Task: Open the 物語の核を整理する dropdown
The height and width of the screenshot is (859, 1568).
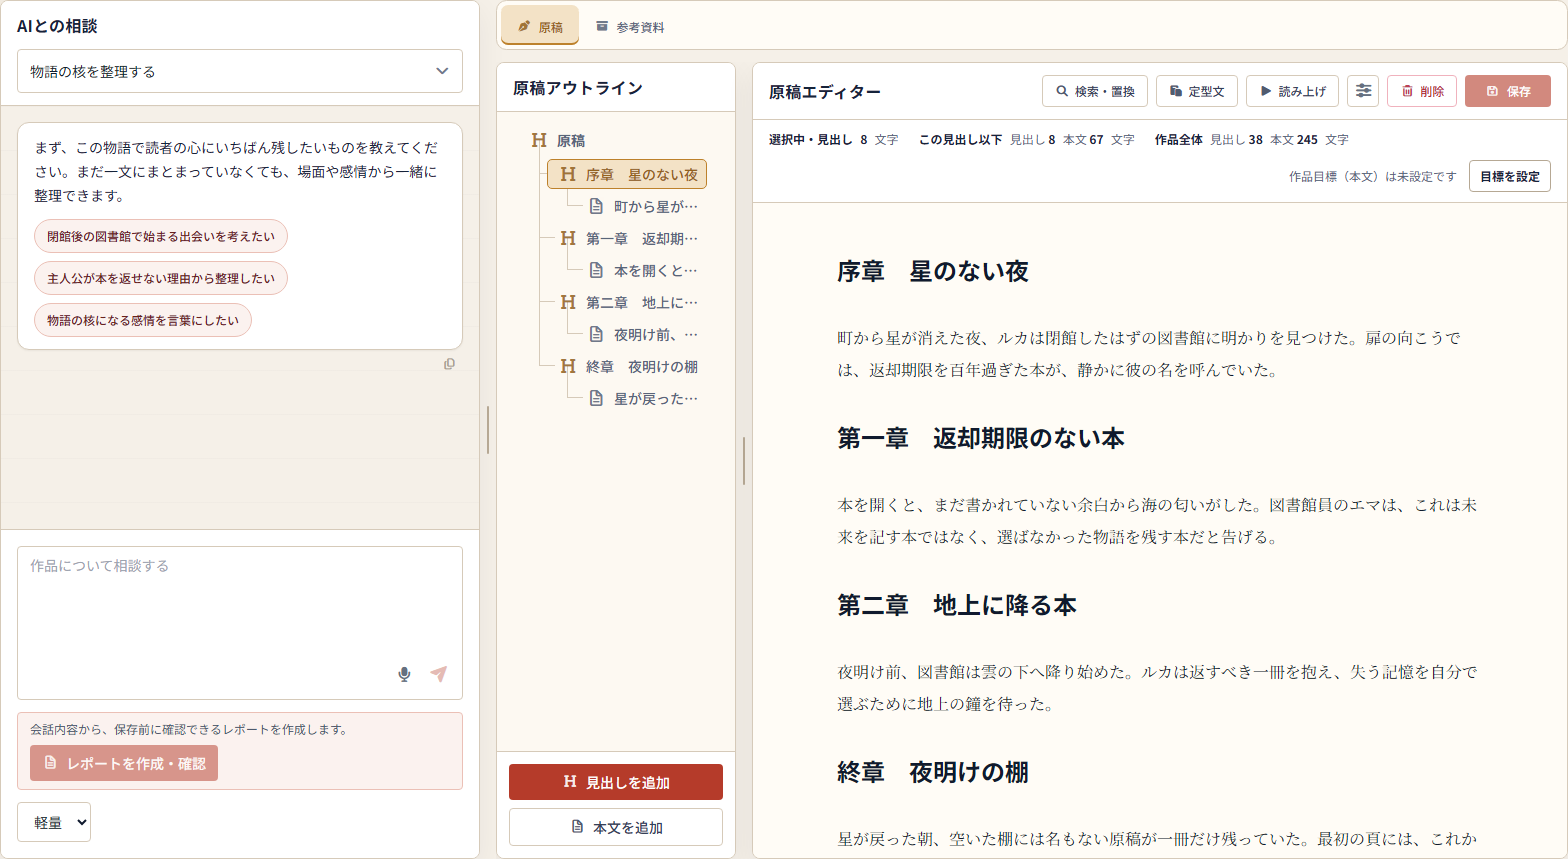Action: [240, 71]
